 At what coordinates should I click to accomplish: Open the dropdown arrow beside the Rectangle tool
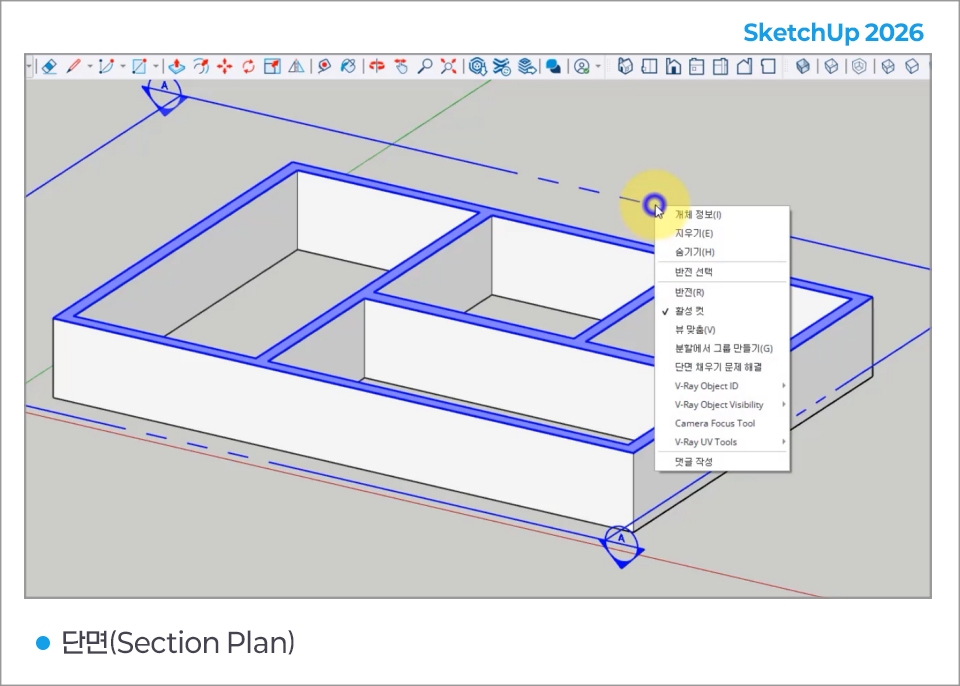[x=155, y=66]
